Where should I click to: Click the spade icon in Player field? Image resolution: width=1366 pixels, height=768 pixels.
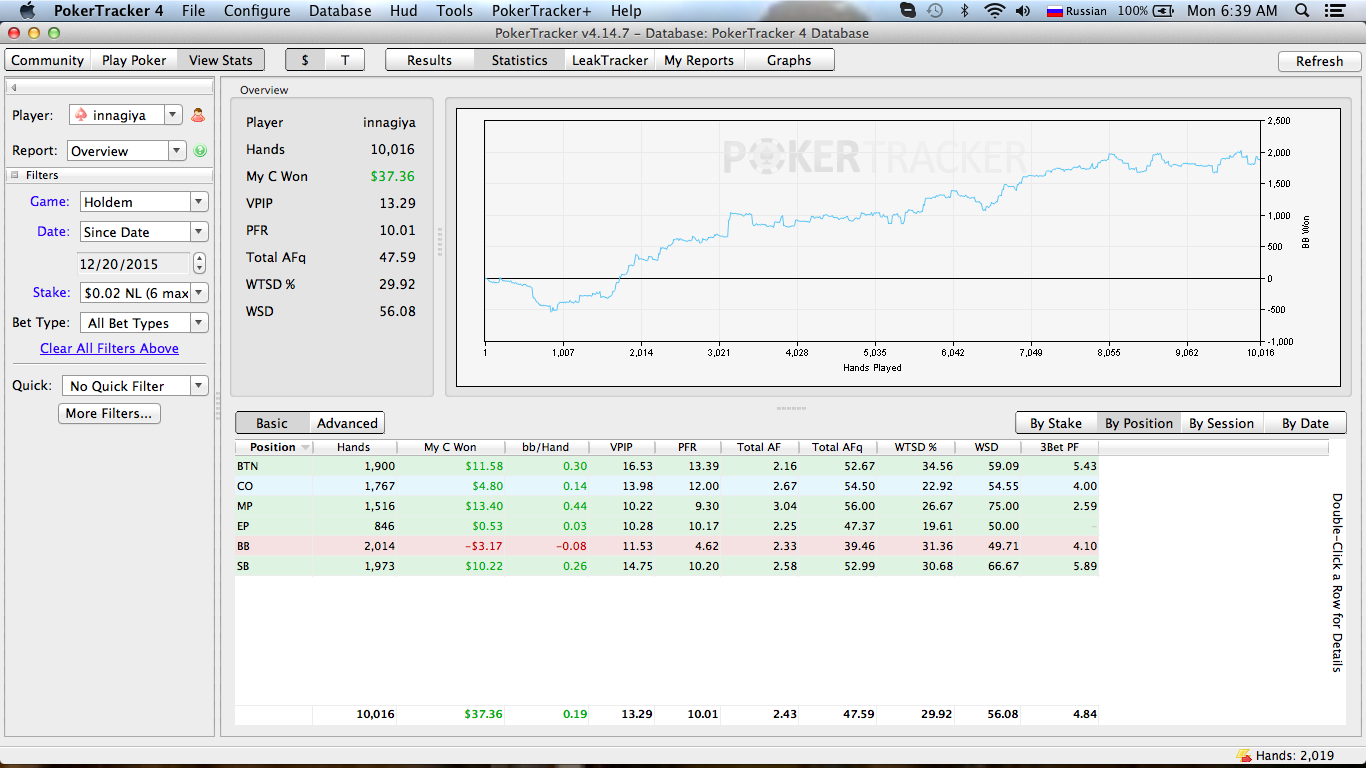point(81,115)
